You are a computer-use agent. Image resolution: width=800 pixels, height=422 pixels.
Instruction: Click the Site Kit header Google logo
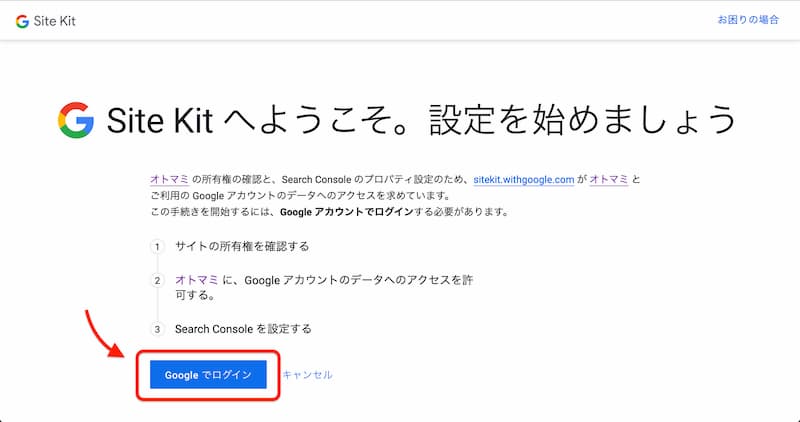[x=22, y=21]
